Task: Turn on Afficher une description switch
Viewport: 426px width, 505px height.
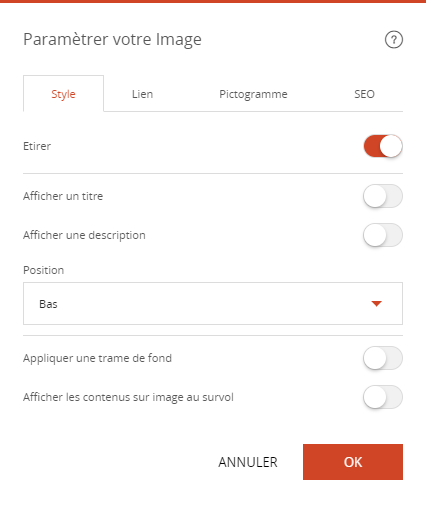Action: click(383, 235)
